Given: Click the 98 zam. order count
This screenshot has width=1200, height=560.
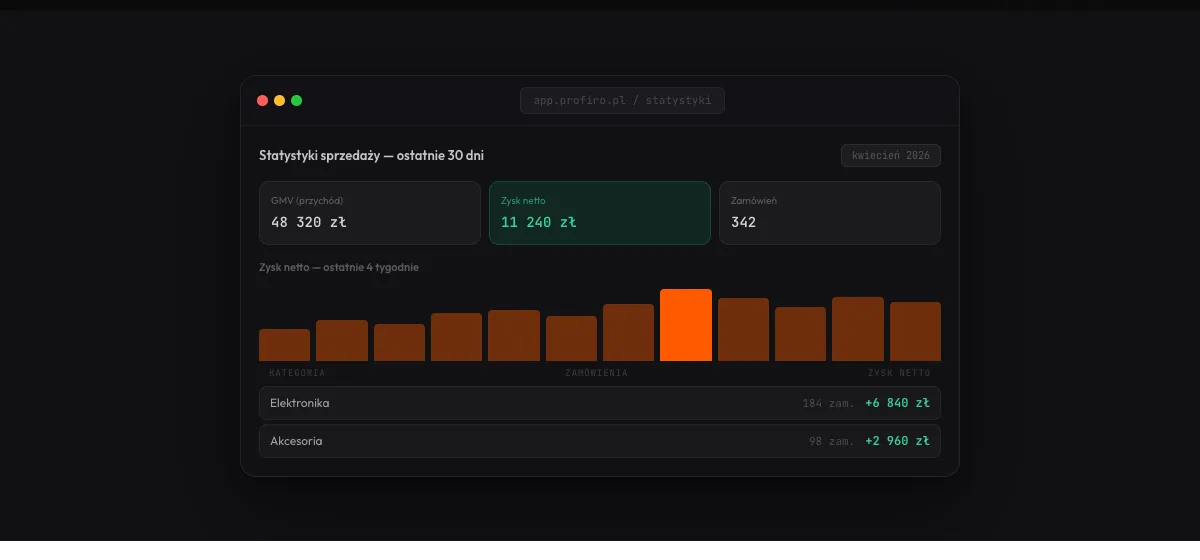Looking at the screenshot, I should click(x=832, y=441).
